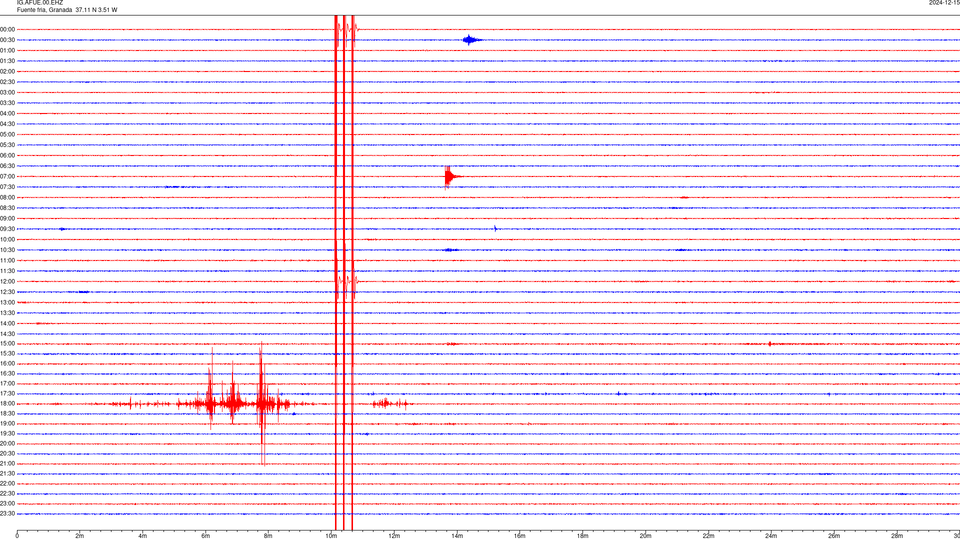Select the 03:30 time label
The width and height of the screenshot is (960, 540).
(x=8, y=103)
